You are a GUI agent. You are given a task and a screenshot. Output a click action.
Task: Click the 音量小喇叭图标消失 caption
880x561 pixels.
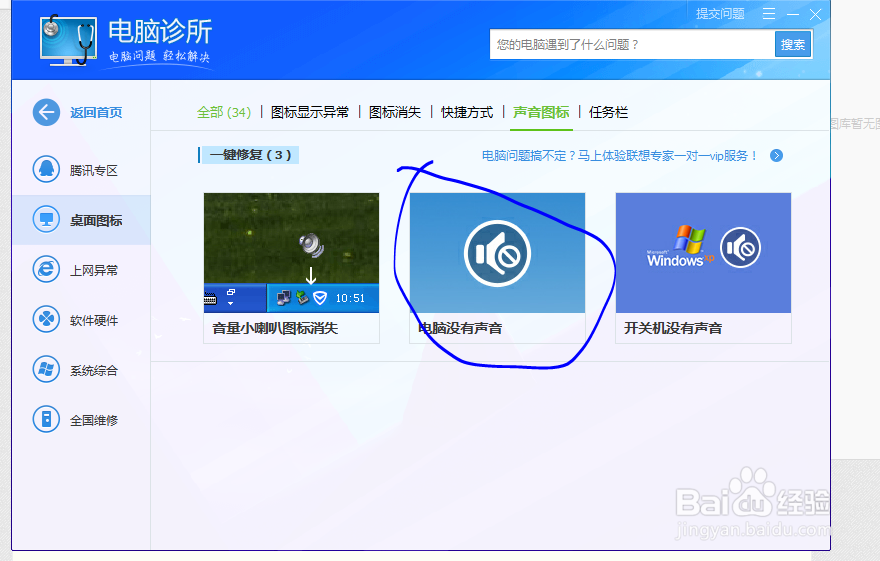point(275,328)
